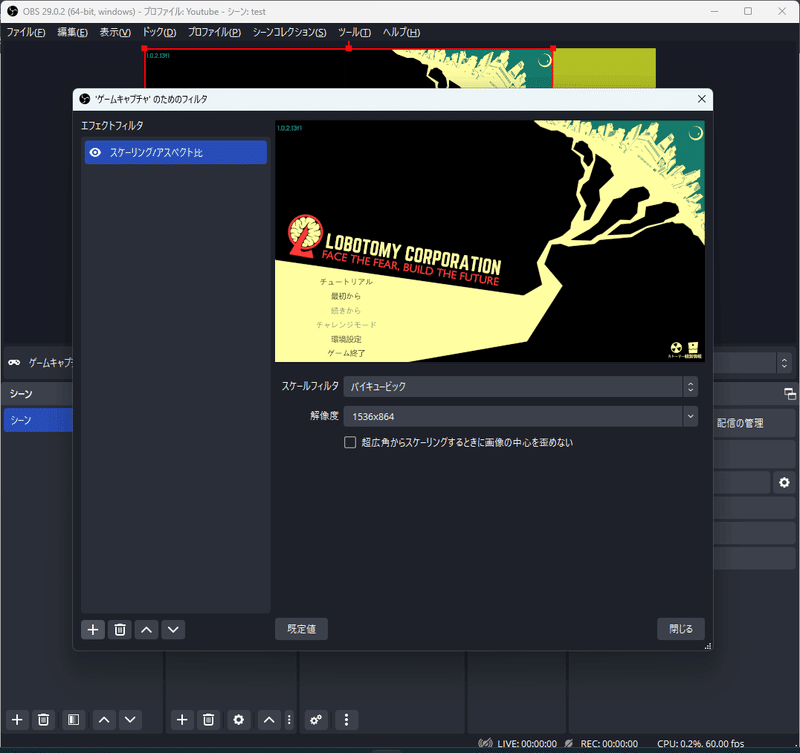Click the LIVE connection status icon
The width and height of the screenshot is (800, 753).
[x=485, y=743]
